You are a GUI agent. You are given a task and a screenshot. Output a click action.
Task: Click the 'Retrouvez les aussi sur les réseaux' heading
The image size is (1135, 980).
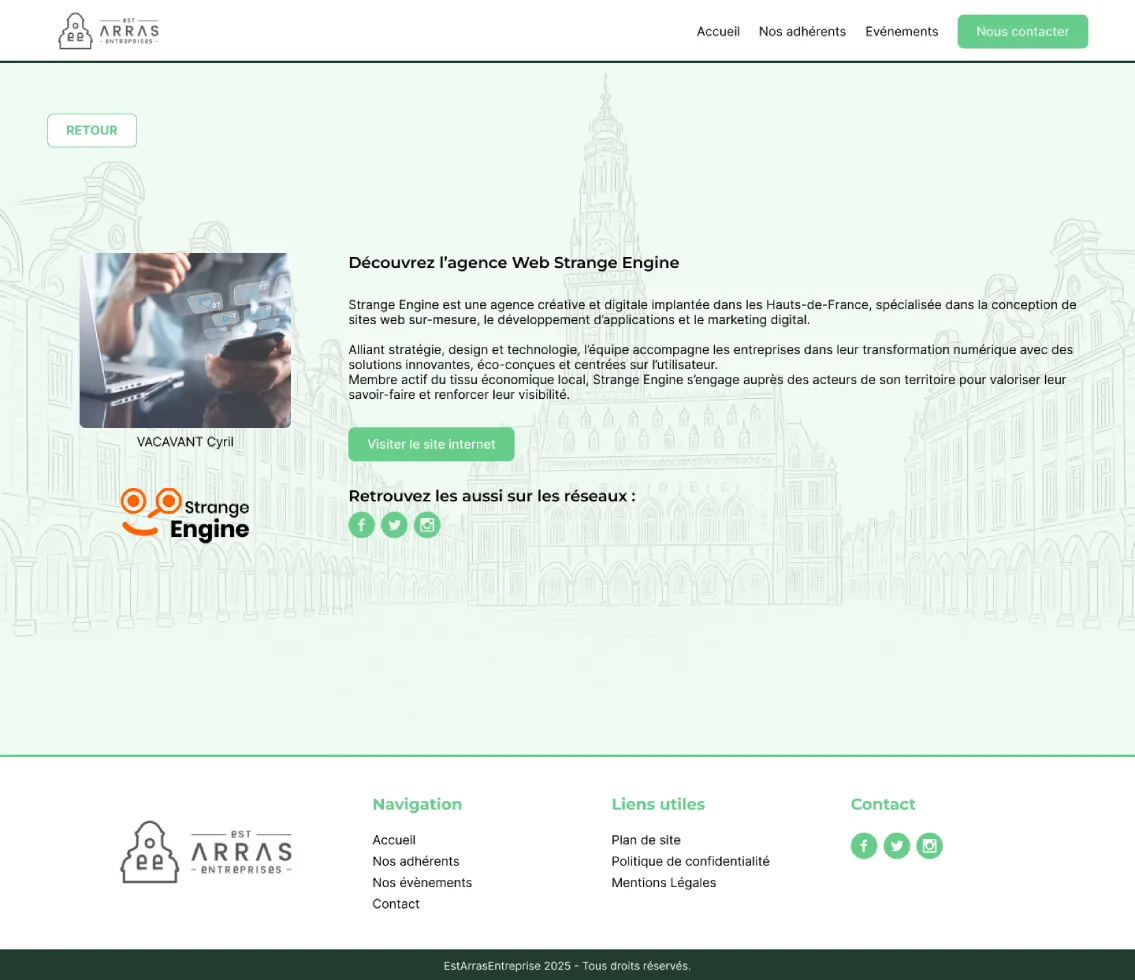tap(492, 496)
